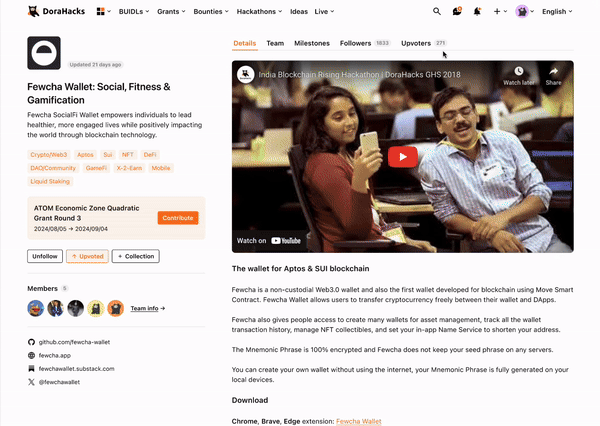Open the notifications bell icon
This screenshot has width=600, height=426.
click(x=477, y=11)
